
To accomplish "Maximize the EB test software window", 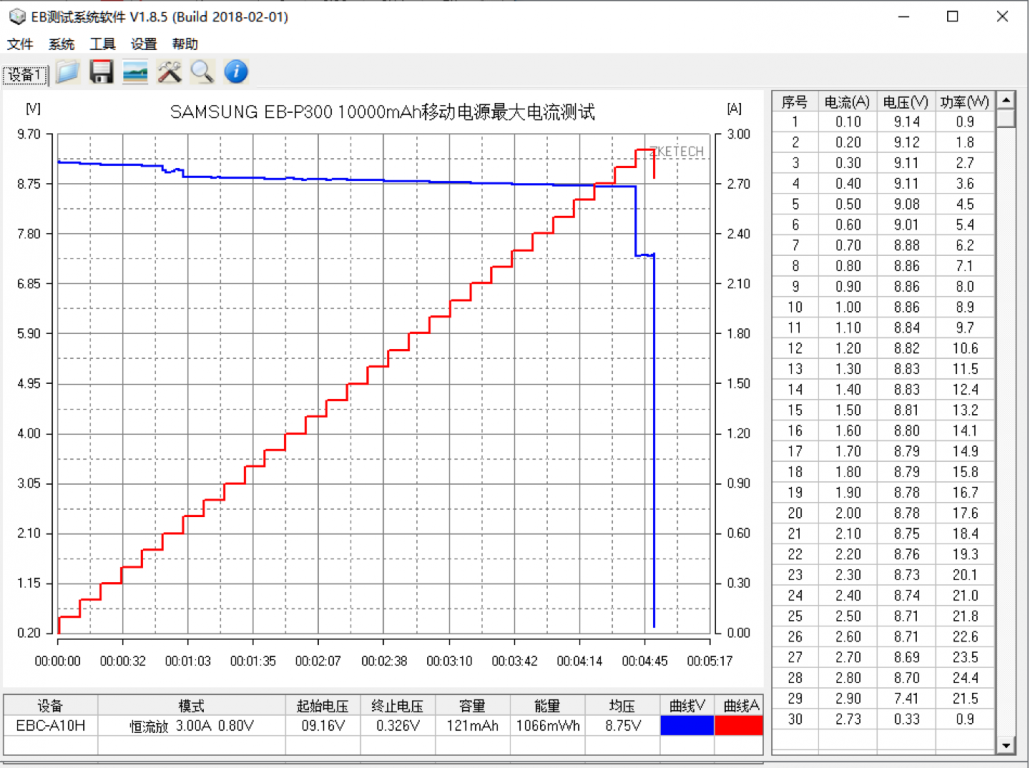I will click(952, 16).
